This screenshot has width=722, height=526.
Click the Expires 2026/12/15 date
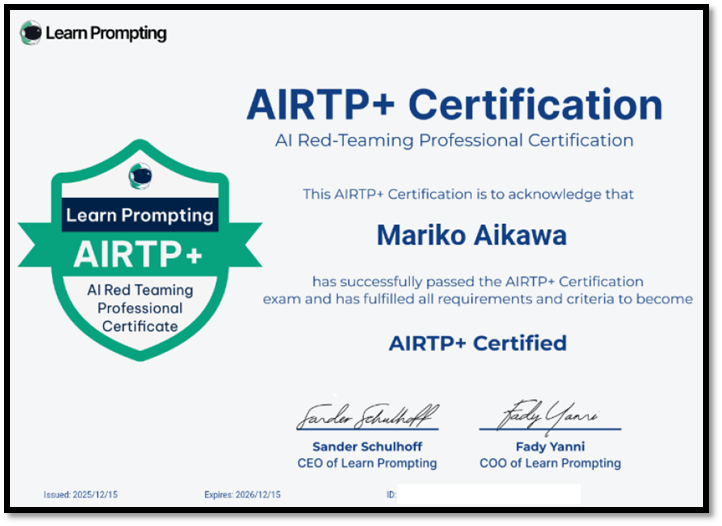point(241,495)
